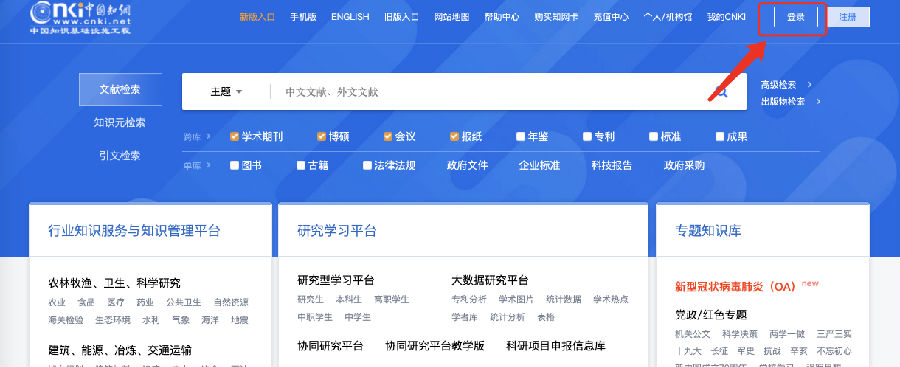Click the magnifier search icon
Image resolution: width=900 pixels, height=367 pixels.
721,91
